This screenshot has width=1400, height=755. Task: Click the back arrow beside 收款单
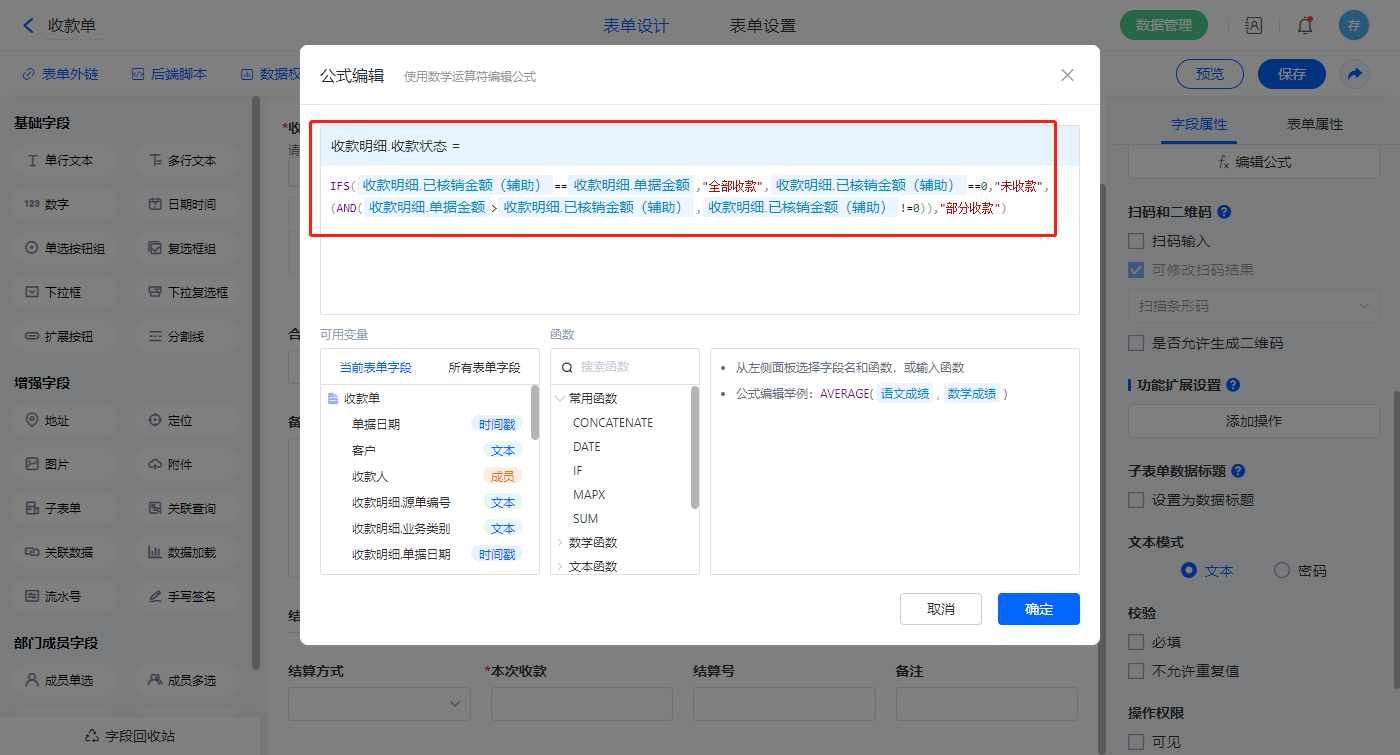click(28, 26)
